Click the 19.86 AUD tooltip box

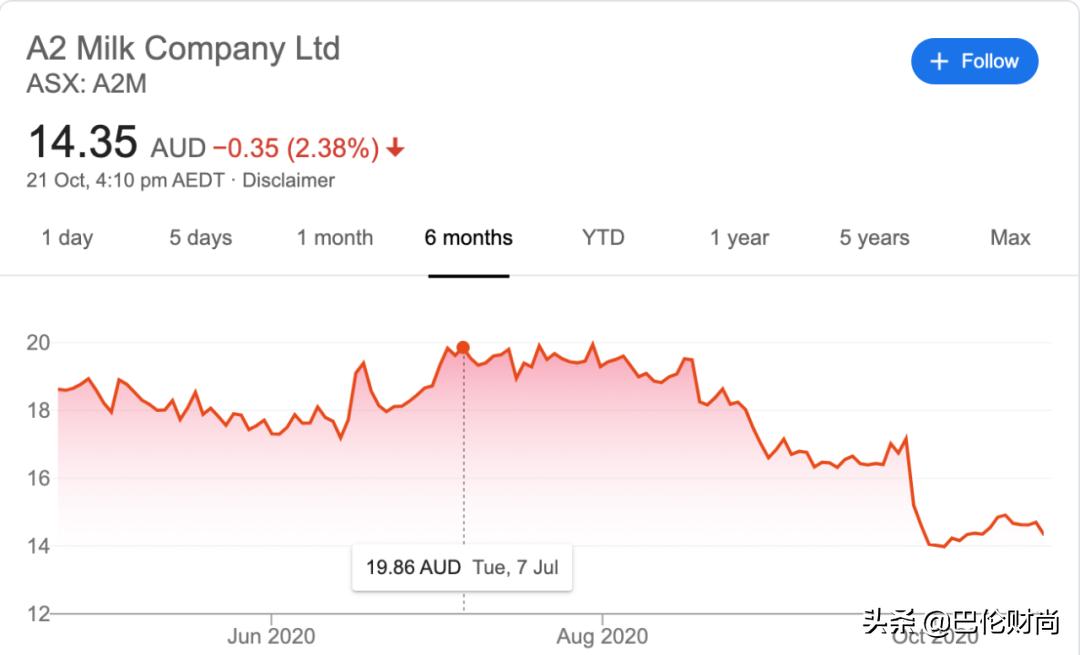click(x=462, y=567)
